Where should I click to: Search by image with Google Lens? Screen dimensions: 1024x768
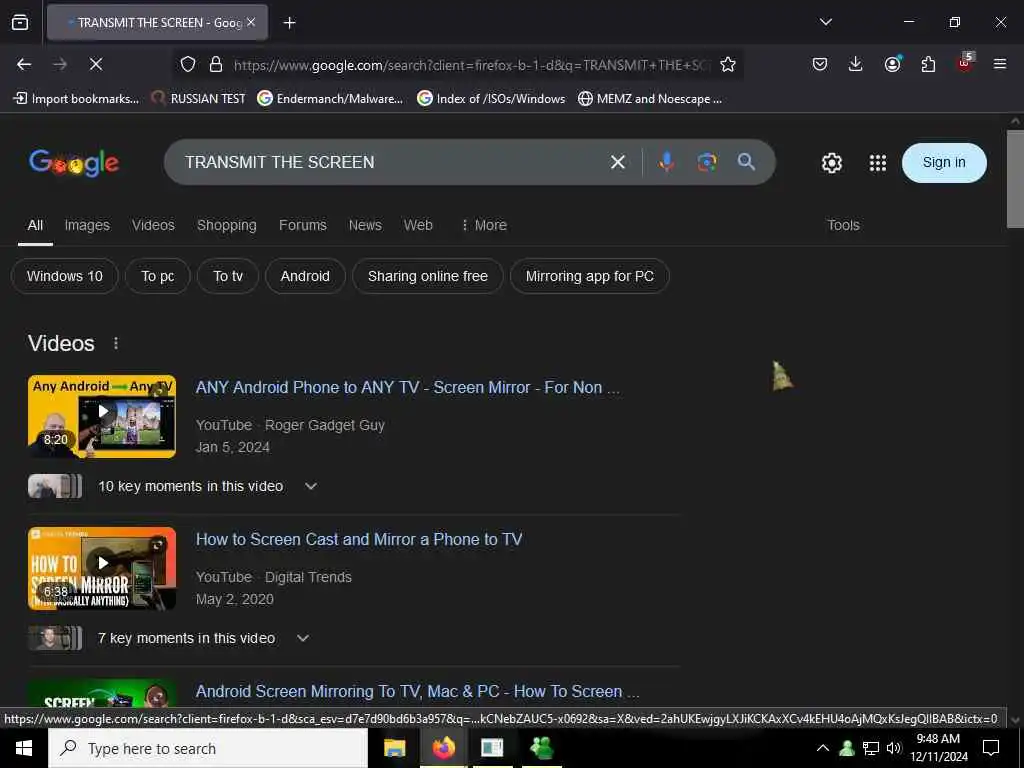pos(707,162)
